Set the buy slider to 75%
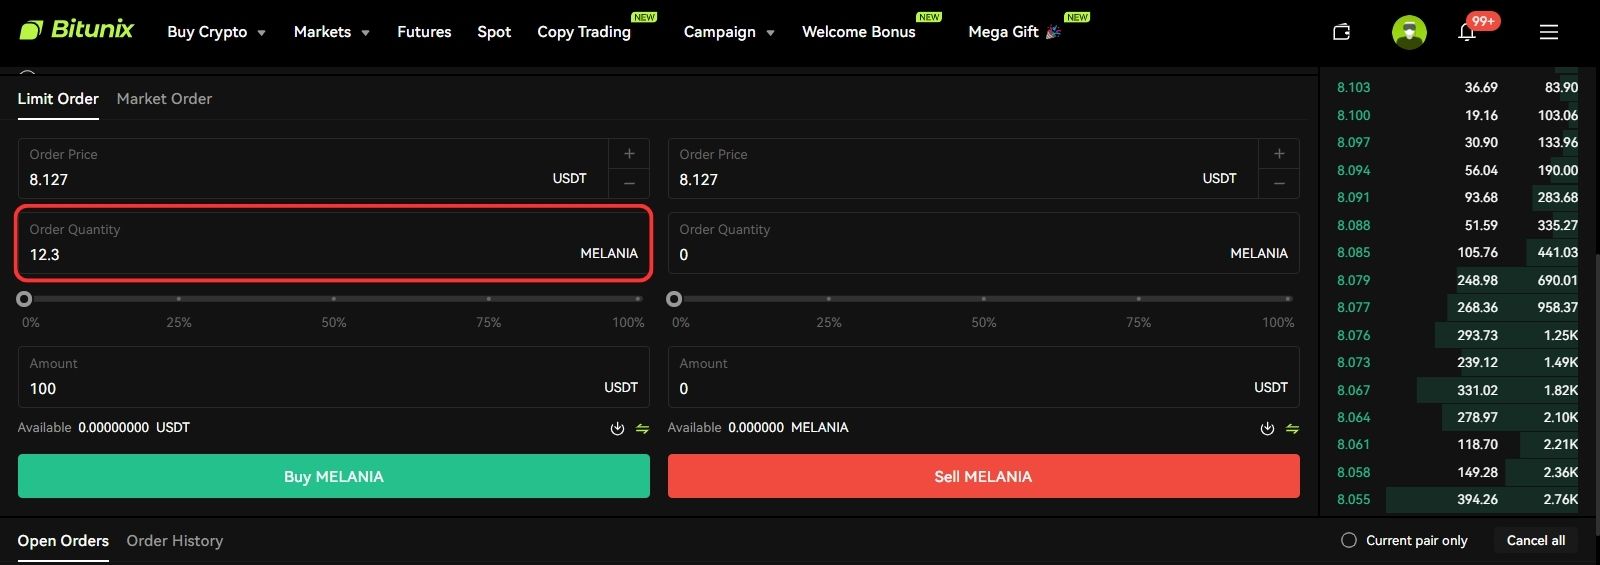 (488, 299)
